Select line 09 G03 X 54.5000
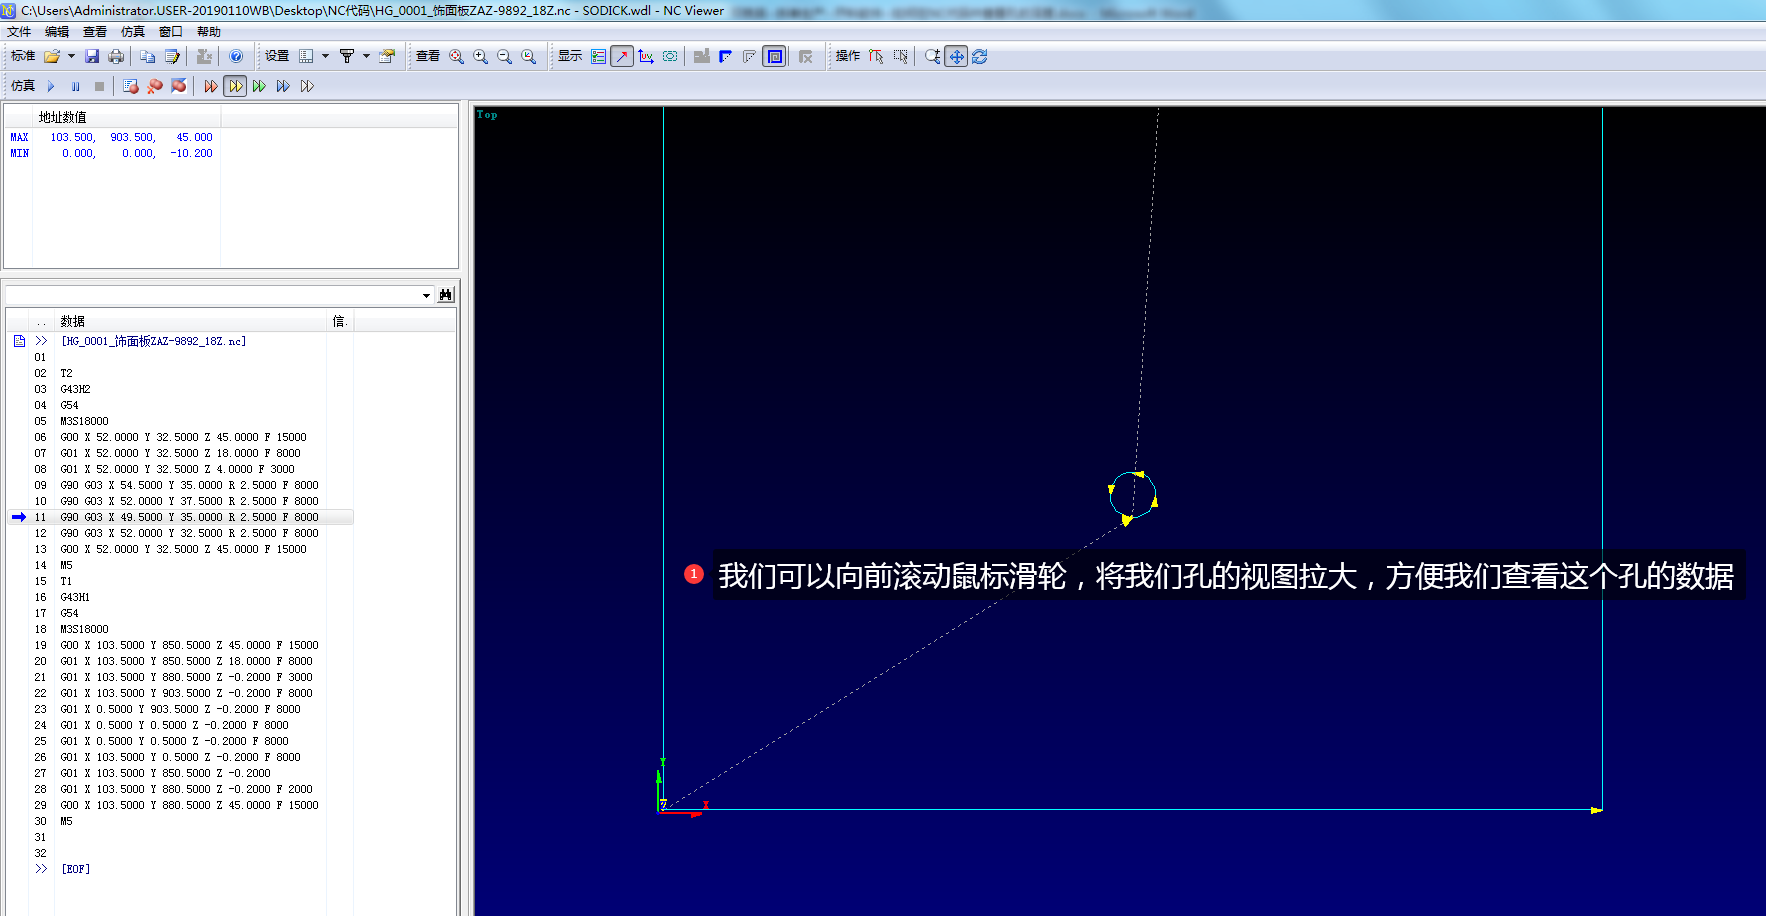 tap(180, 485)
